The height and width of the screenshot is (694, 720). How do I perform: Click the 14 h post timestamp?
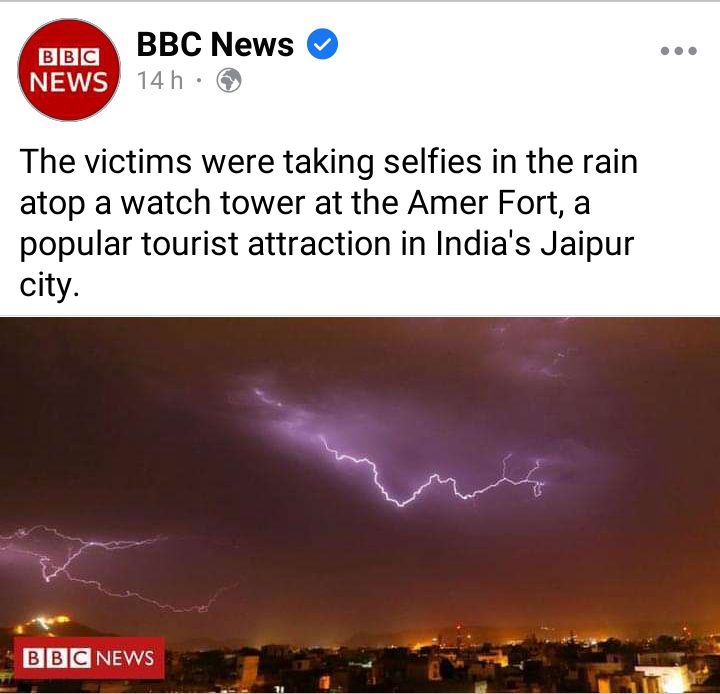click(x=160, y=81)
